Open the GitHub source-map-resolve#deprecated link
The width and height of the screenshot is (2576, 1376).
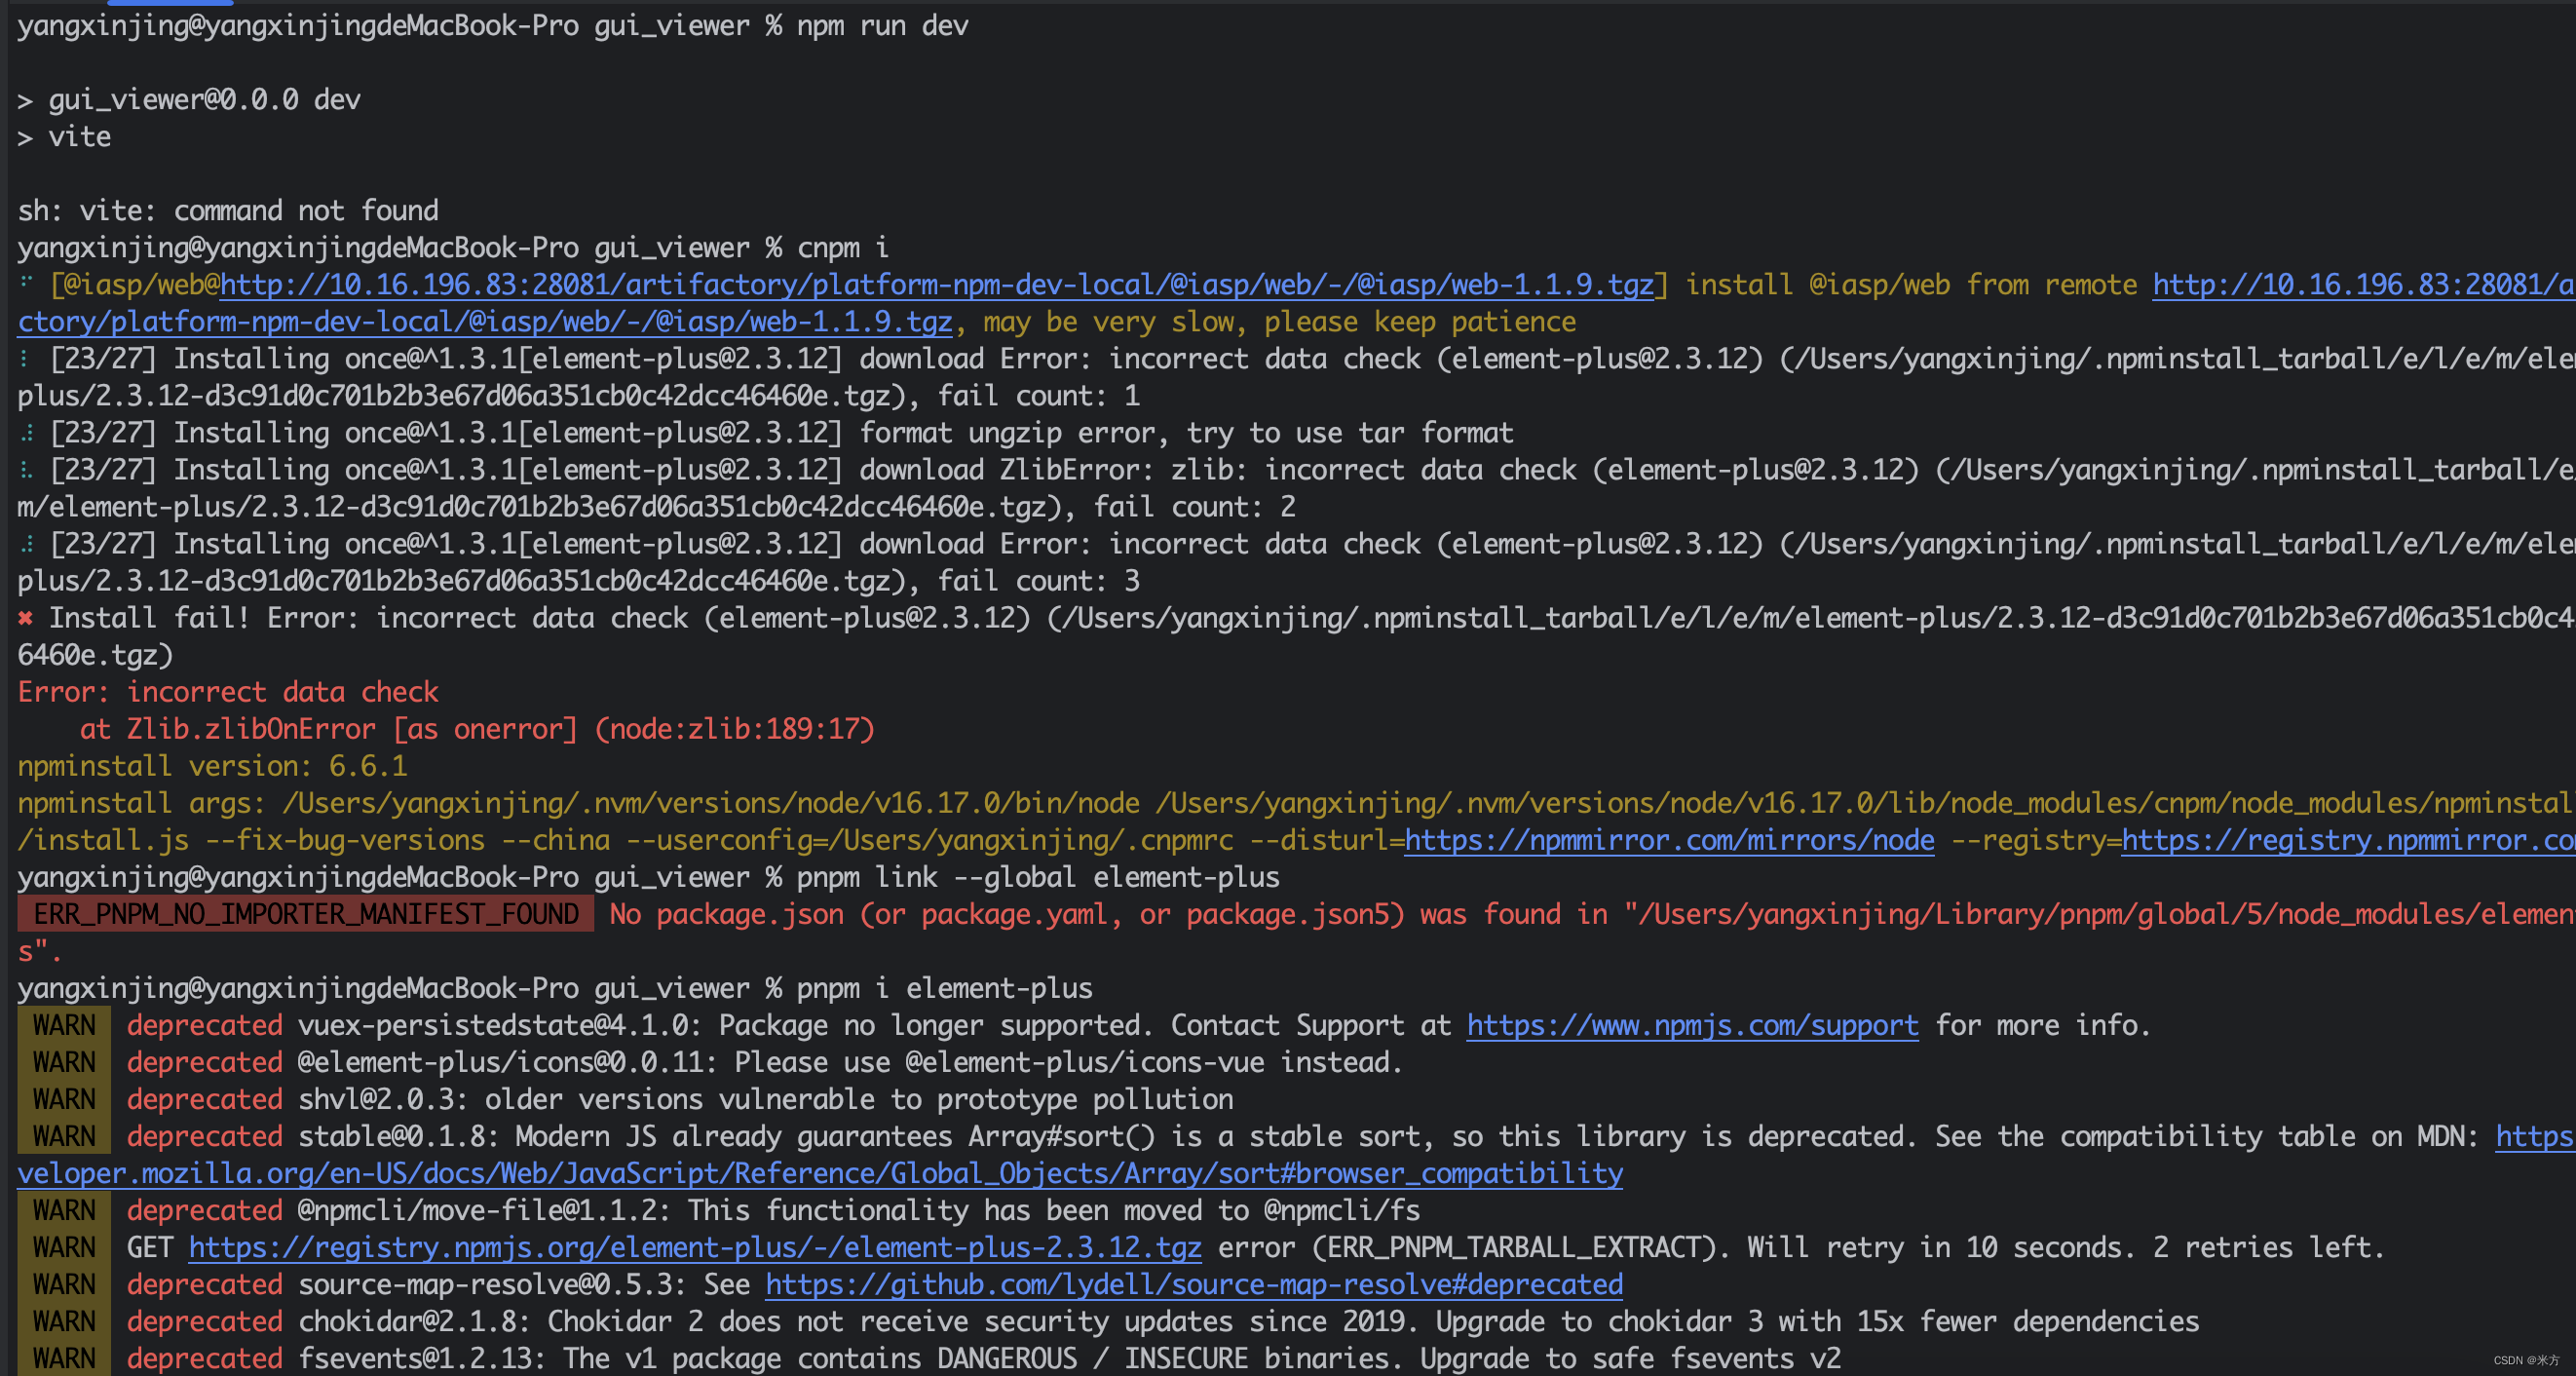(x=1194, y=1284)
